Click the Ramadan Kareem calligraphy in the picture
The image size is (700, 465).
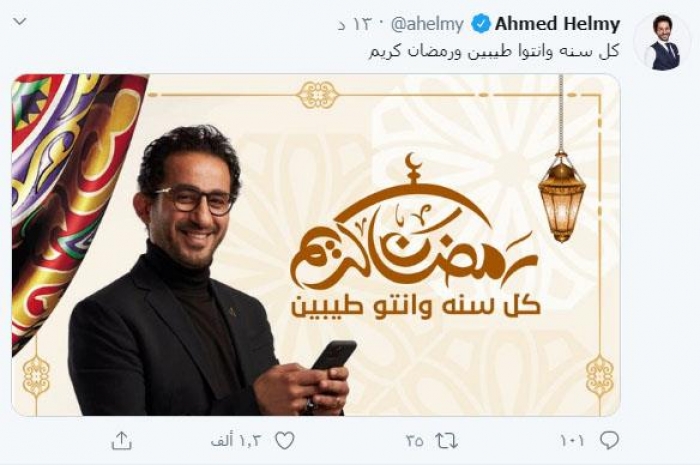413,223
